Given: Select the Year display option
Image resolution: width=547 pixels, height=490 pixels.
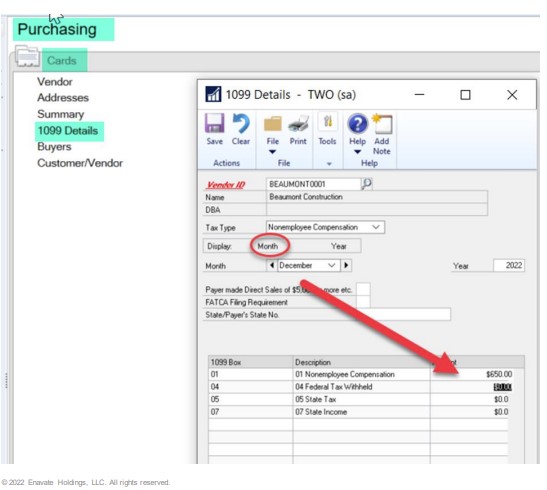Looking at the screenshot, I should pos(339,246).
